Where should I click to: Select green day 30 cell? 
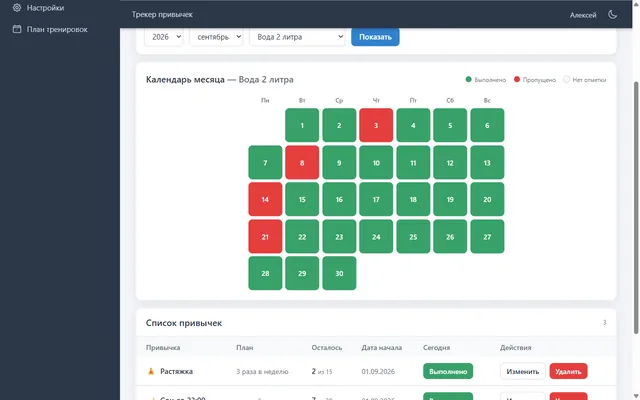pyautogui.click(x=339, y=273)
